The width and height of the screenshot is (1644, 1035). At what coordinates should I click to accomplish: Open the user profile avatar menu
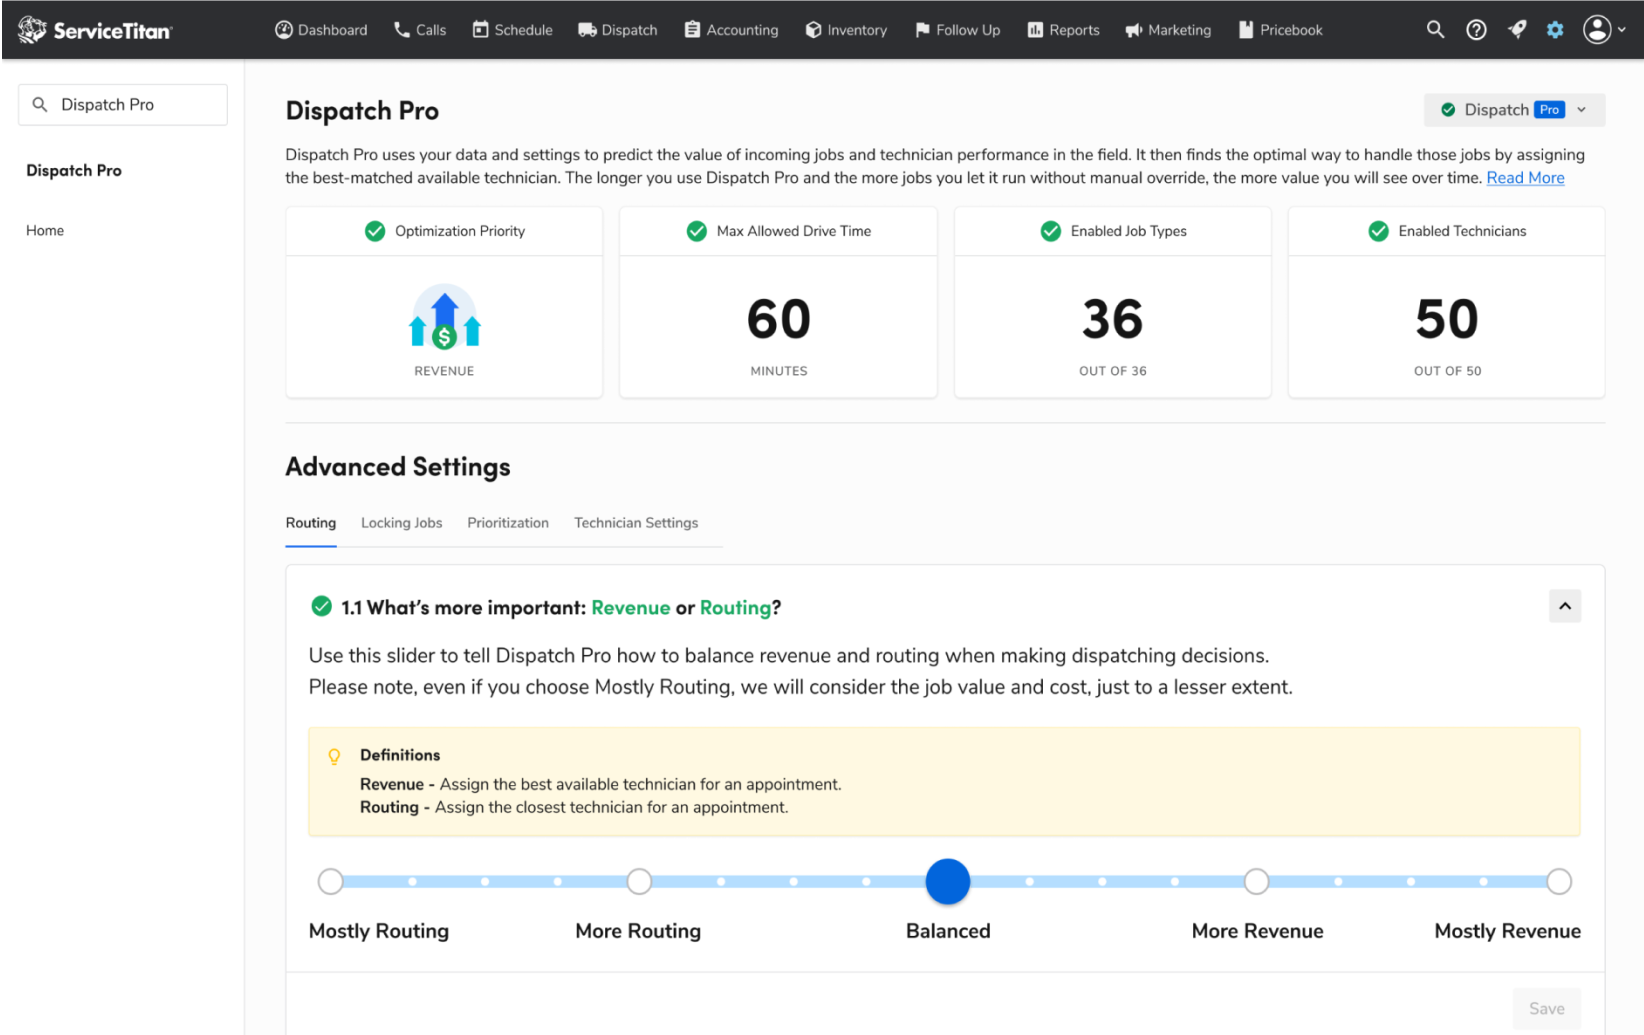[1604, 30]
